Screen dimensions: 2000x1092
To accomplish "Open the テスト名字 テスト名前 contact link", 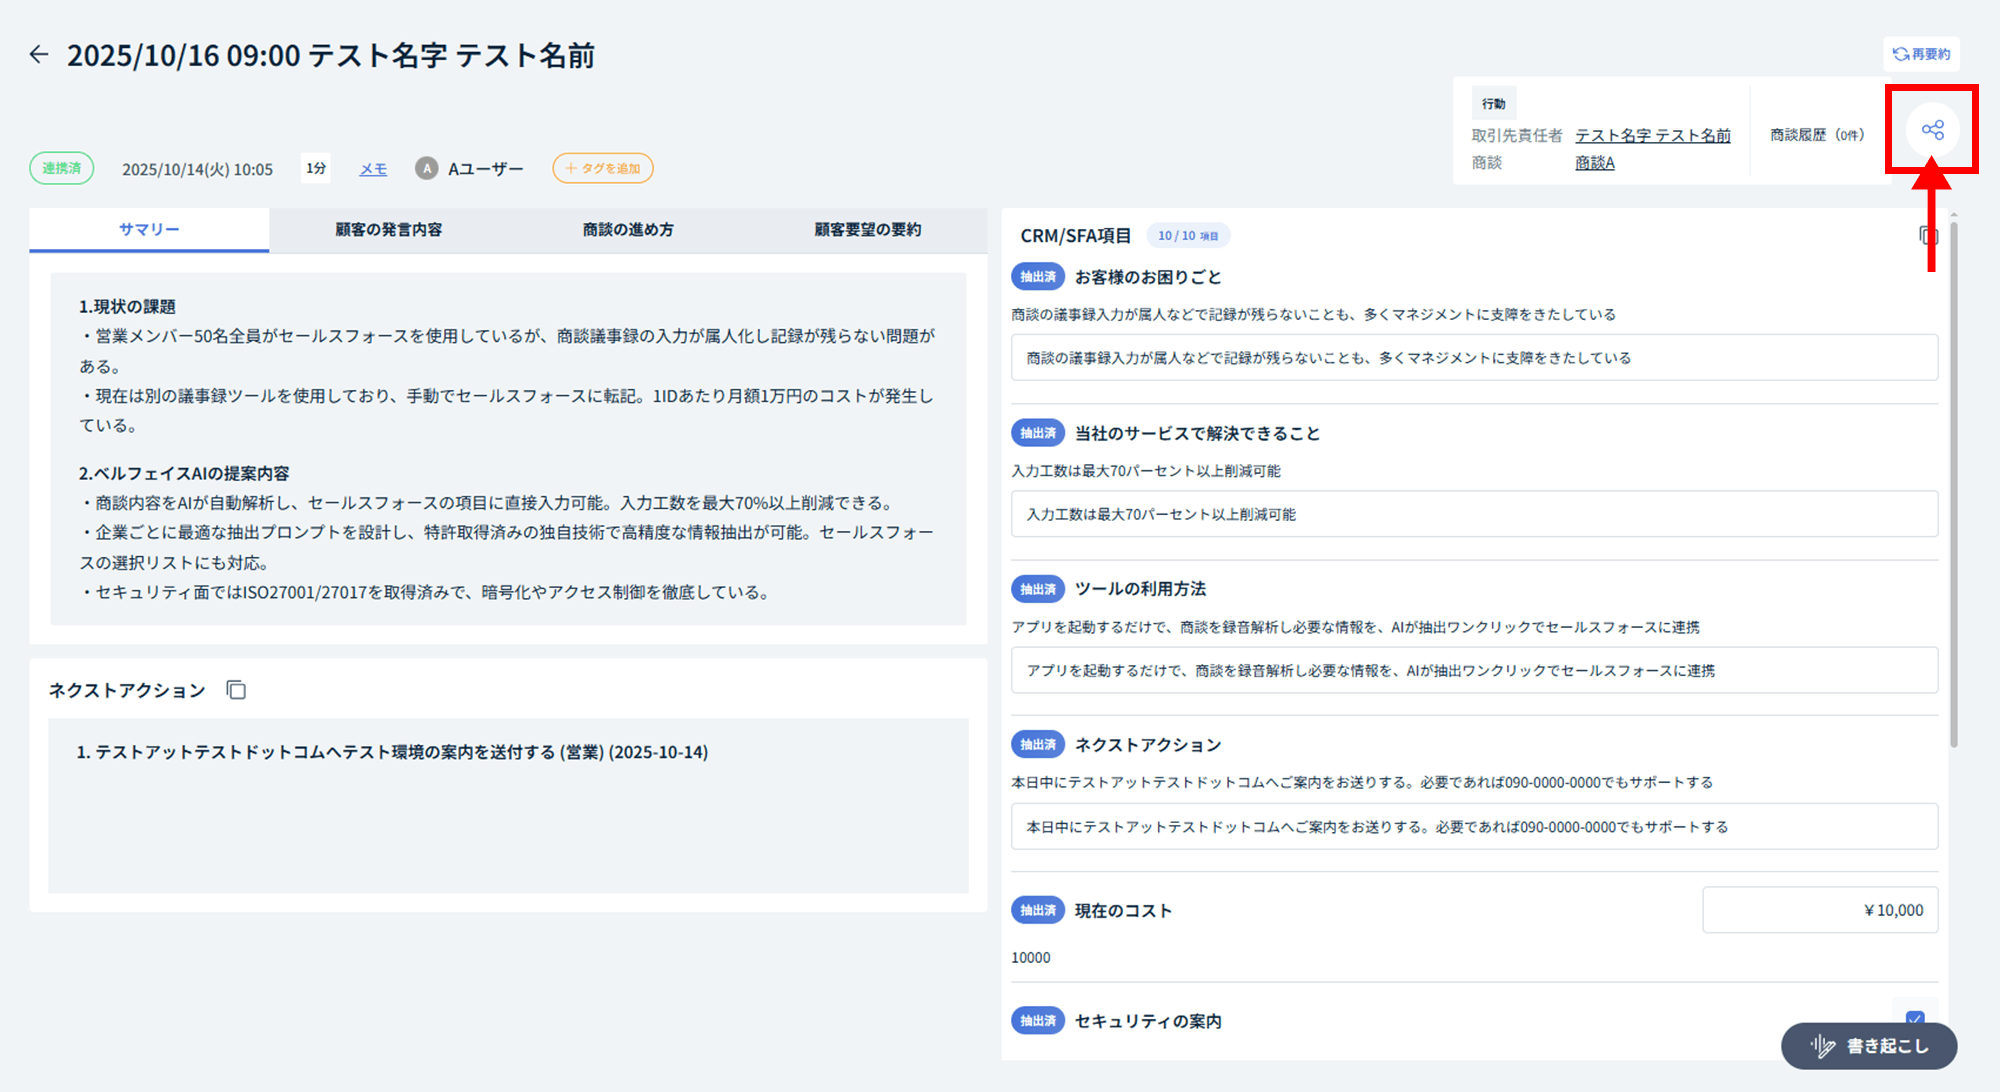I will click(1652, 135).
